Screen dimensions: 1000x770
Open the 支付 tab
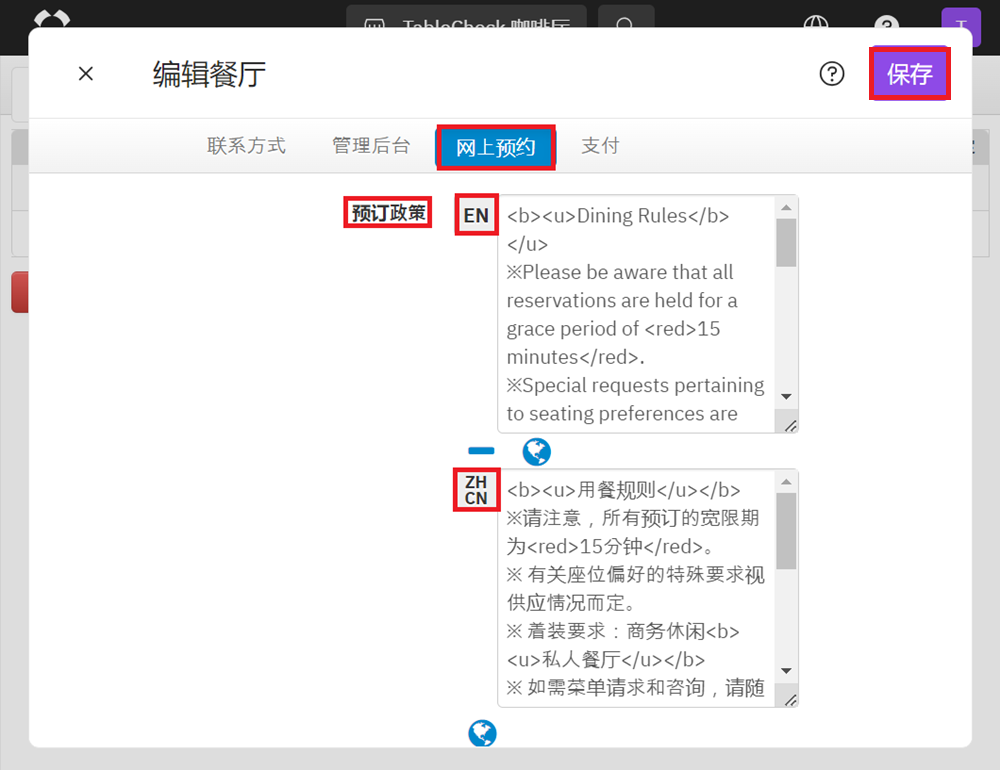[600, 145]
